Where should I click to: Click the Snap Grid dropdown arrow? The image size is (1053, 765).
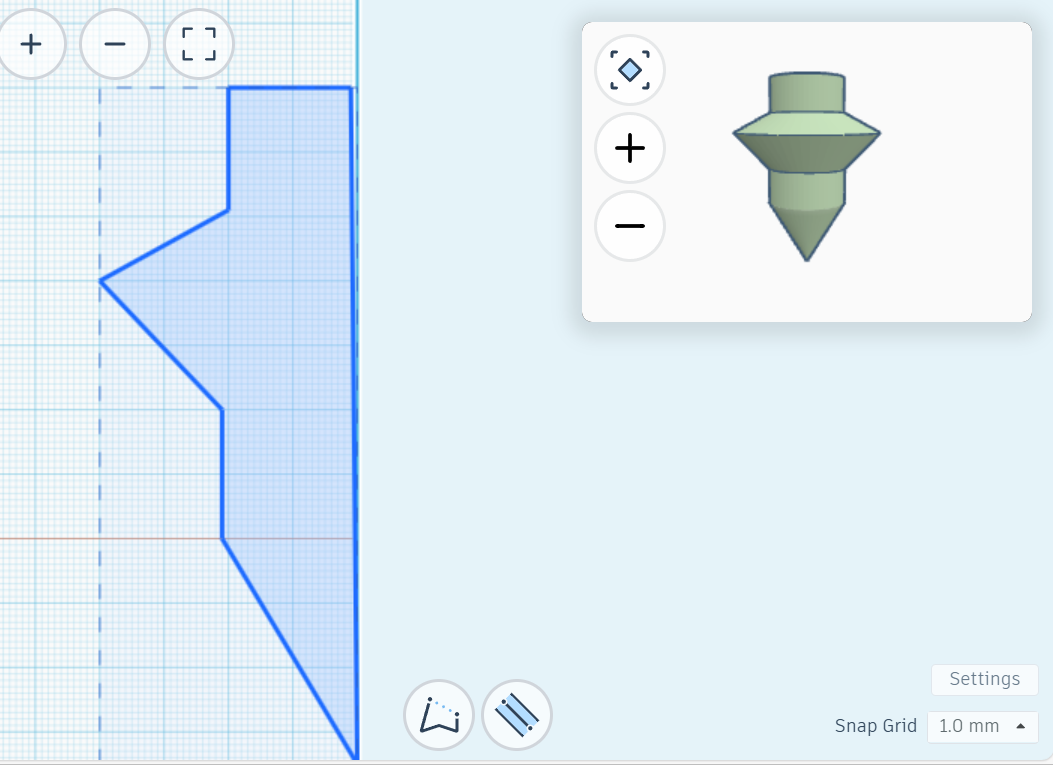point(1020,726)
